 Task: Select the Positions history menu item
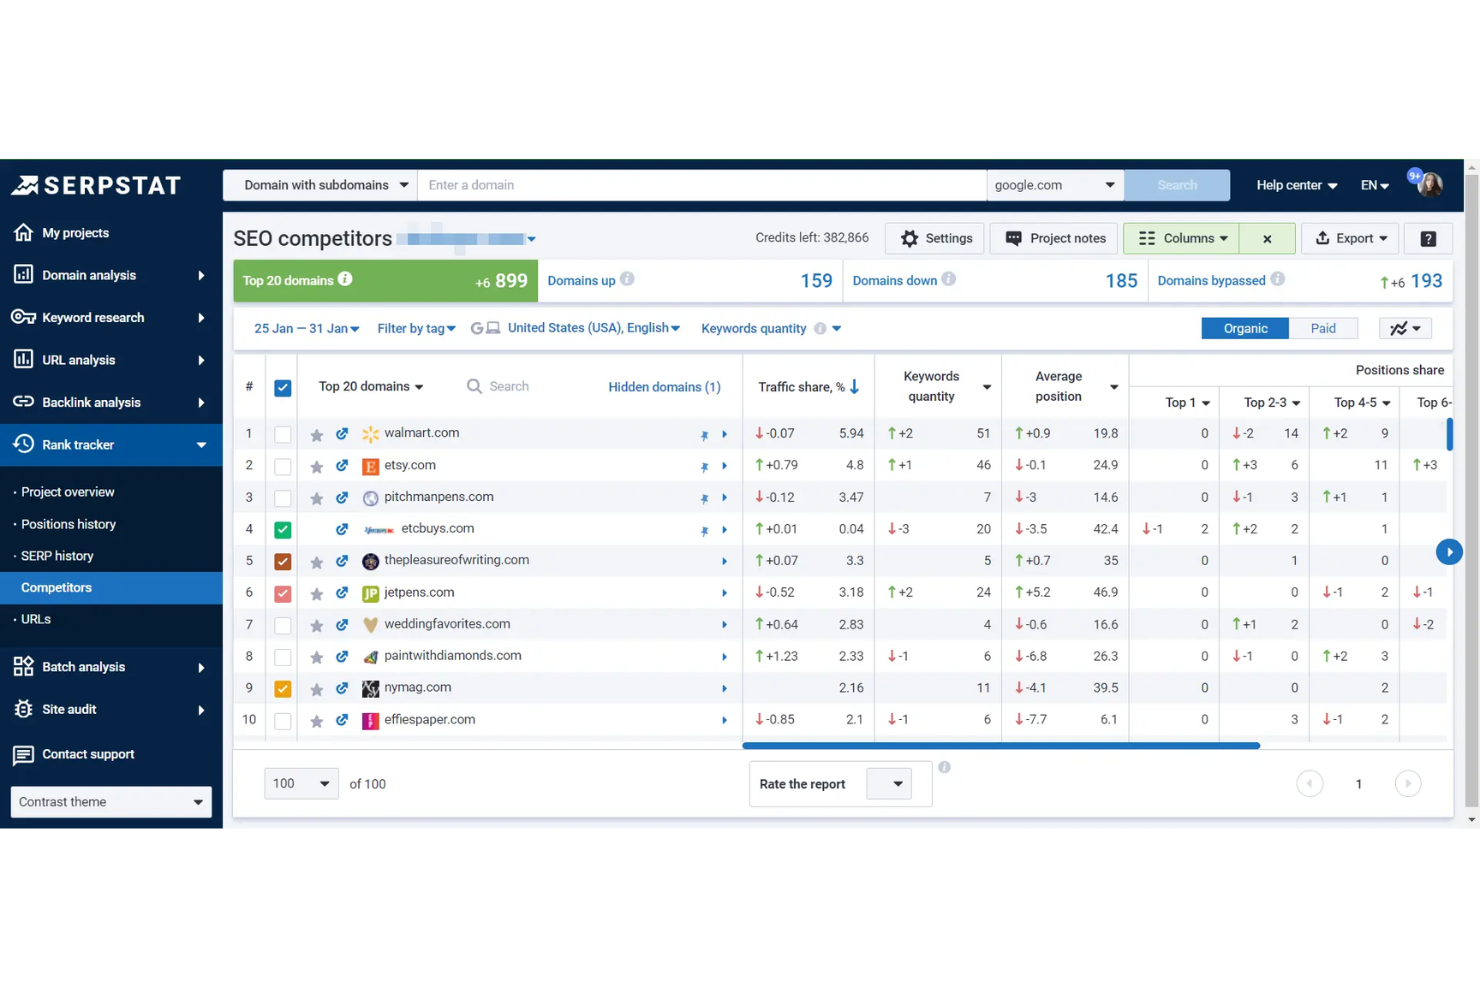tap(69, 524)
